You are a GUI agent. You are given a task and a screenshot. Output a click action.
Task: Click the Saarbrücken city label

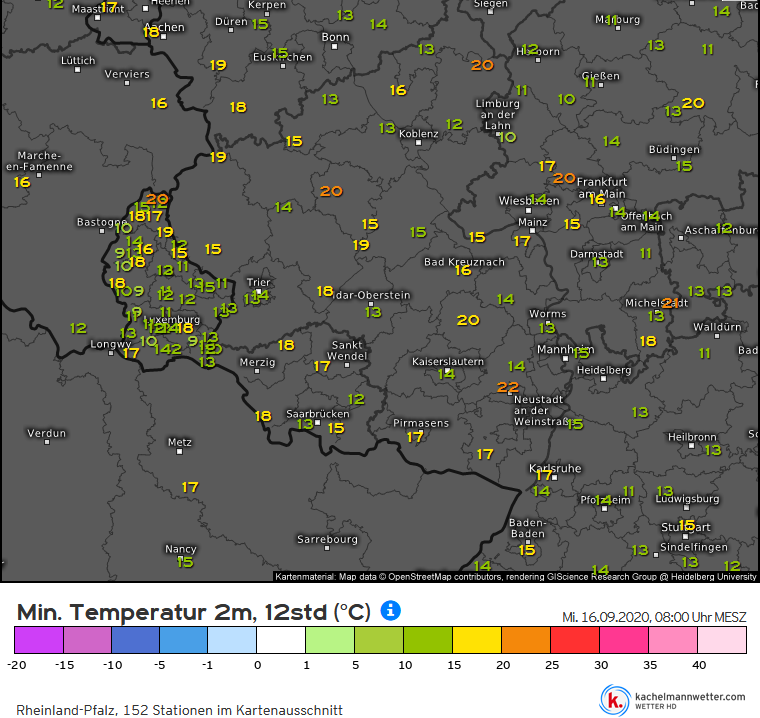pyautogui.click(x=317, y=414)
